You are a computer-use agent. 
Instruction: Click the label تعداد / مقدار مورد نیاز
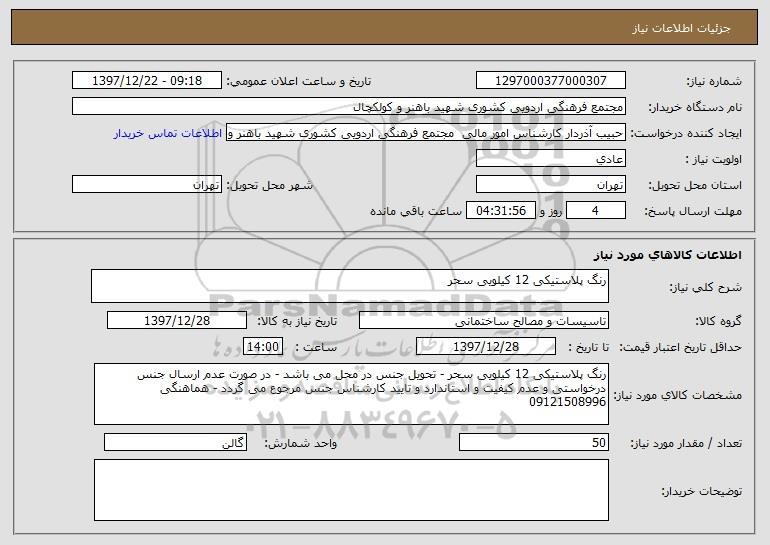[686, 443]
